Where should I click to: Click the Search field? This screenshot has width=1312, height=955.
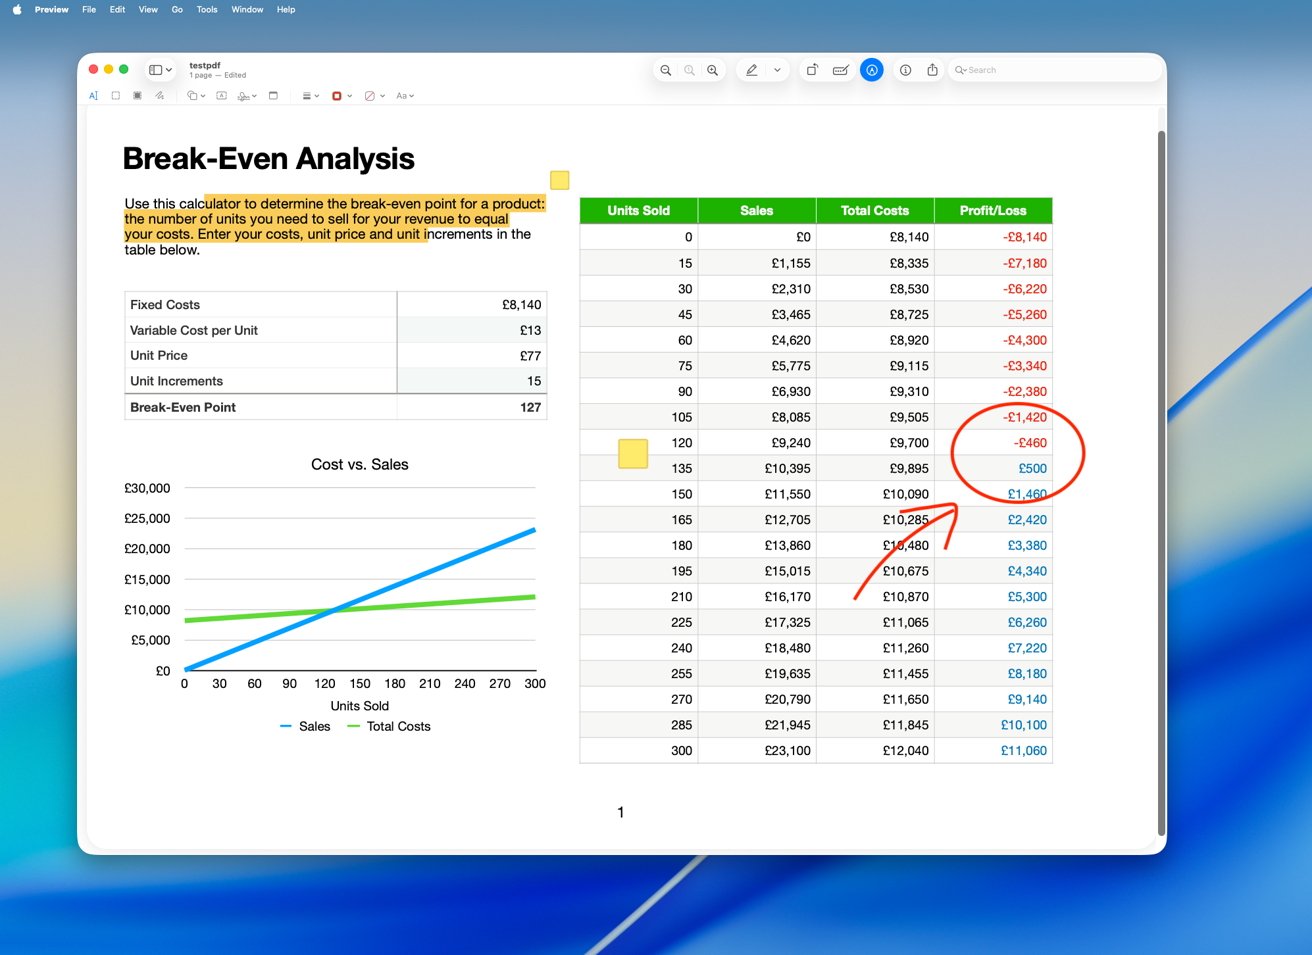(x=1055, y=70)
